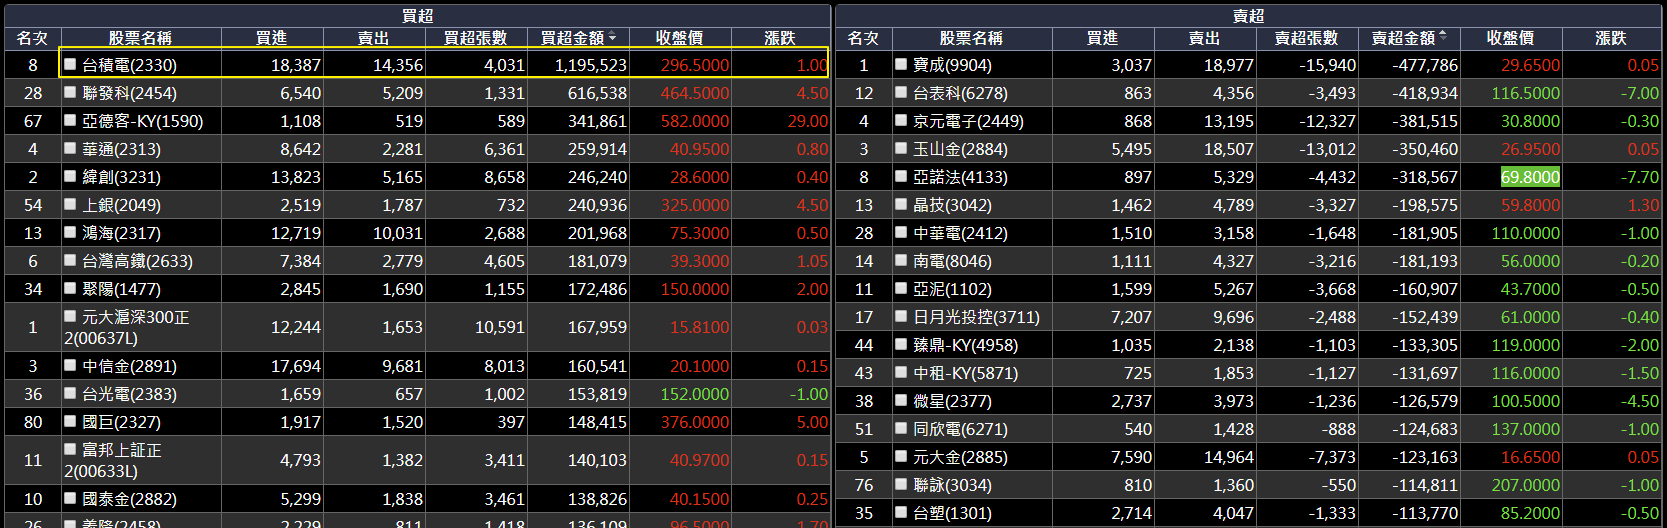Viewport: 1667px width, 528px height.
Task: Click 收盤價 header in 買超 table
Action: [x=680, y=38]
